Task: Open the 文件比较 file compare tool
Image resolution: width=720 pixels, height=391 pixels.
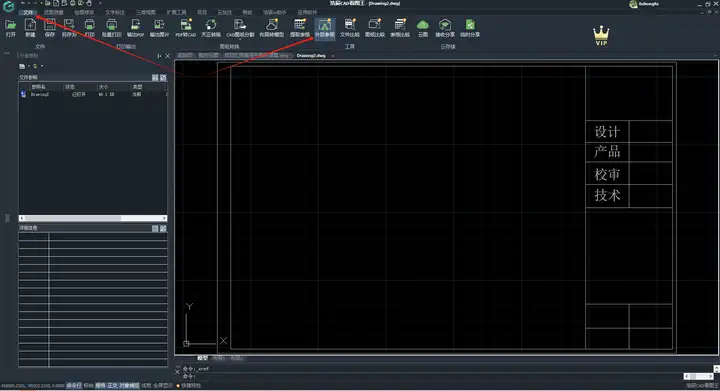Action: tap(350, 28)
